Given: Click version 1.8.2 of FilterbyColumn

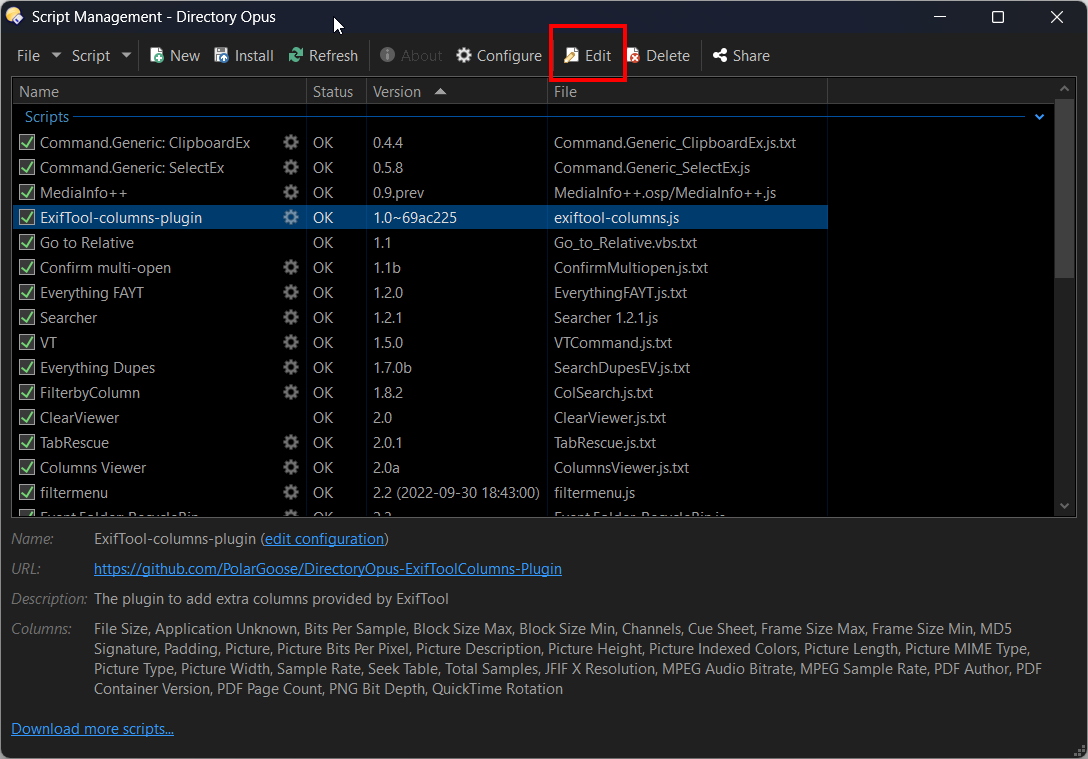Looking at the screenshot, I should tap(388, 392).
